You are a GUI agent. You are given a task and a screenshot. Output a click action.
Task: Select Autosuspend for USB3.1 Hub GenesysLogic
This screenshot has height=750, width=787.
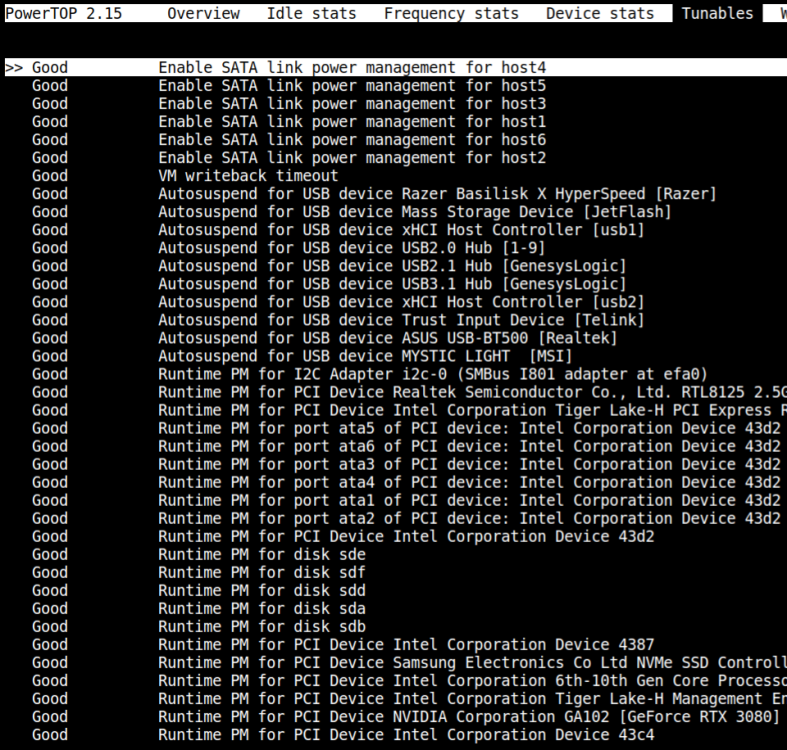click(x=329, y=284)
